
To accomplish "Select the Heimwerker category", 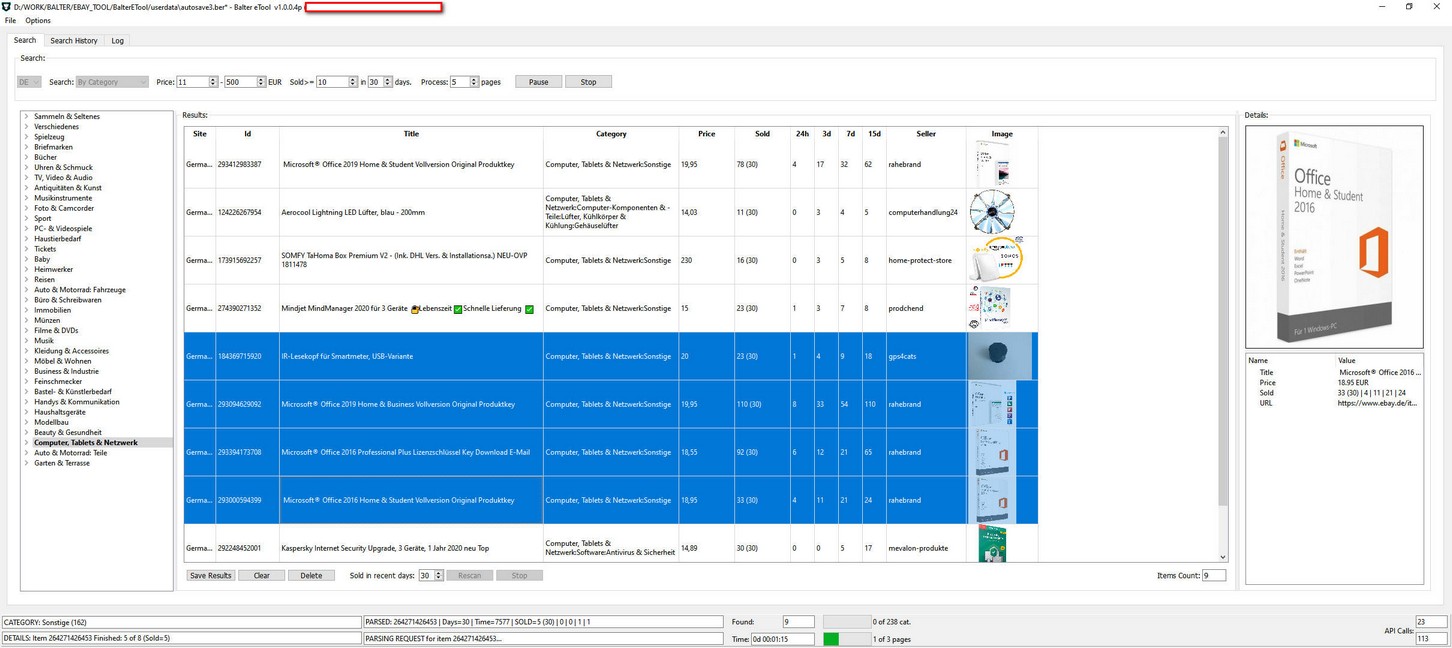I will tap(53, 269).
